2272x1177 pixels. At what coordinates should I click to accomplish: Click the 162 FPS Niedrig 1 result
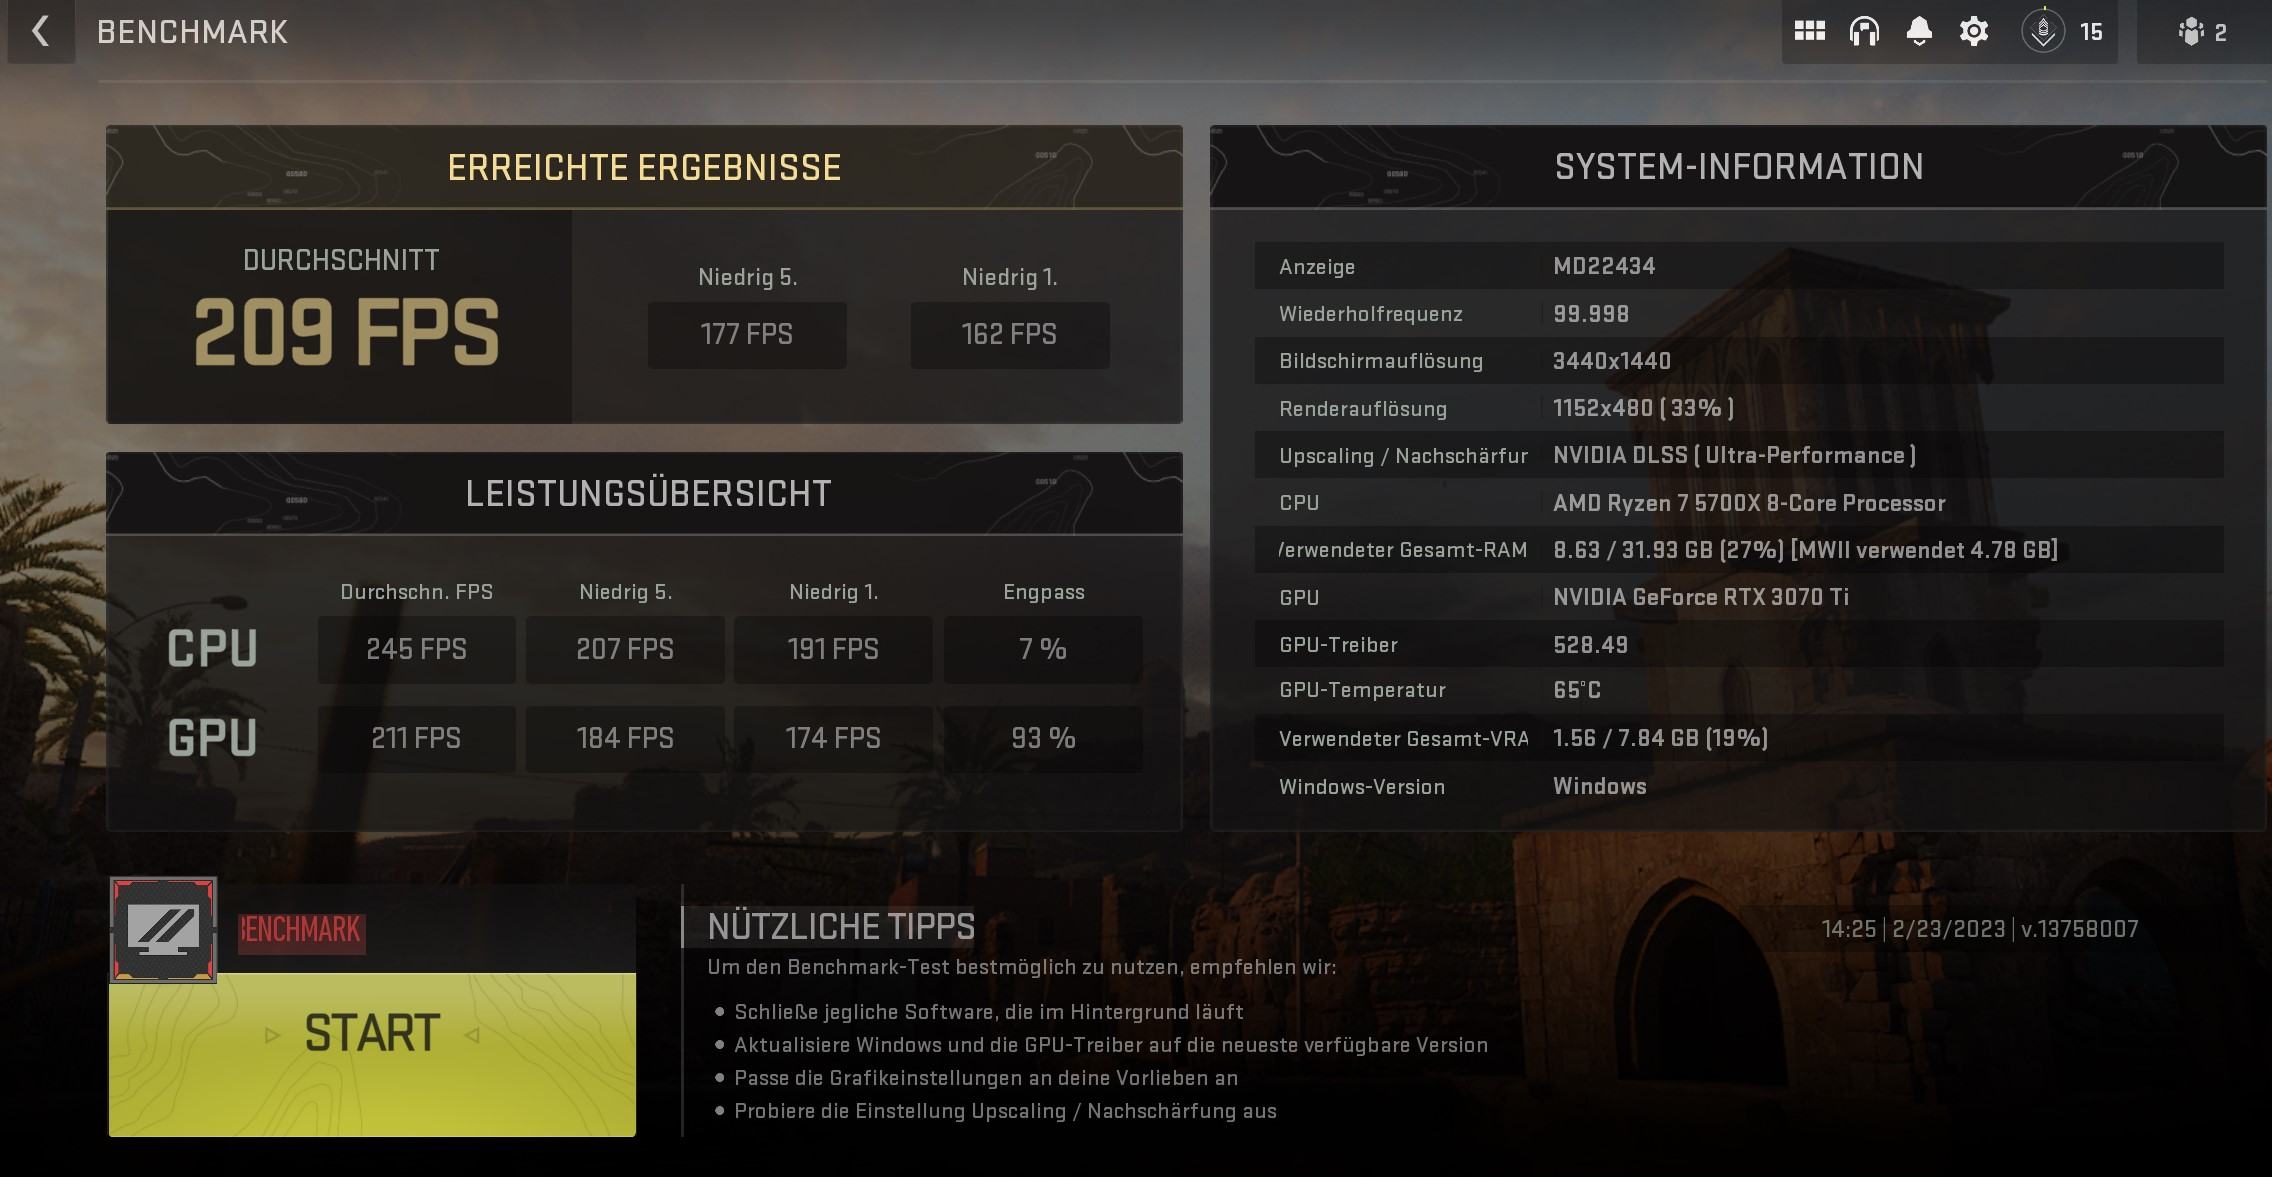tap(1010, 335)
